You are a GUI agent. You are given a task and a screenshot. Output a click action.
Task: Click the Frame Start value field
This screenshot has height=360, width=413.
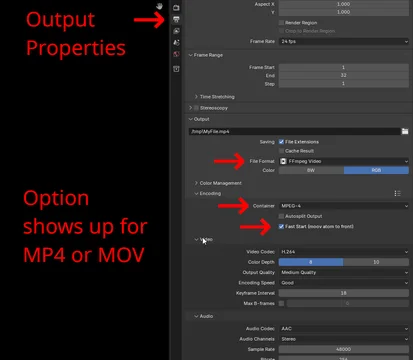click(344, 67)
